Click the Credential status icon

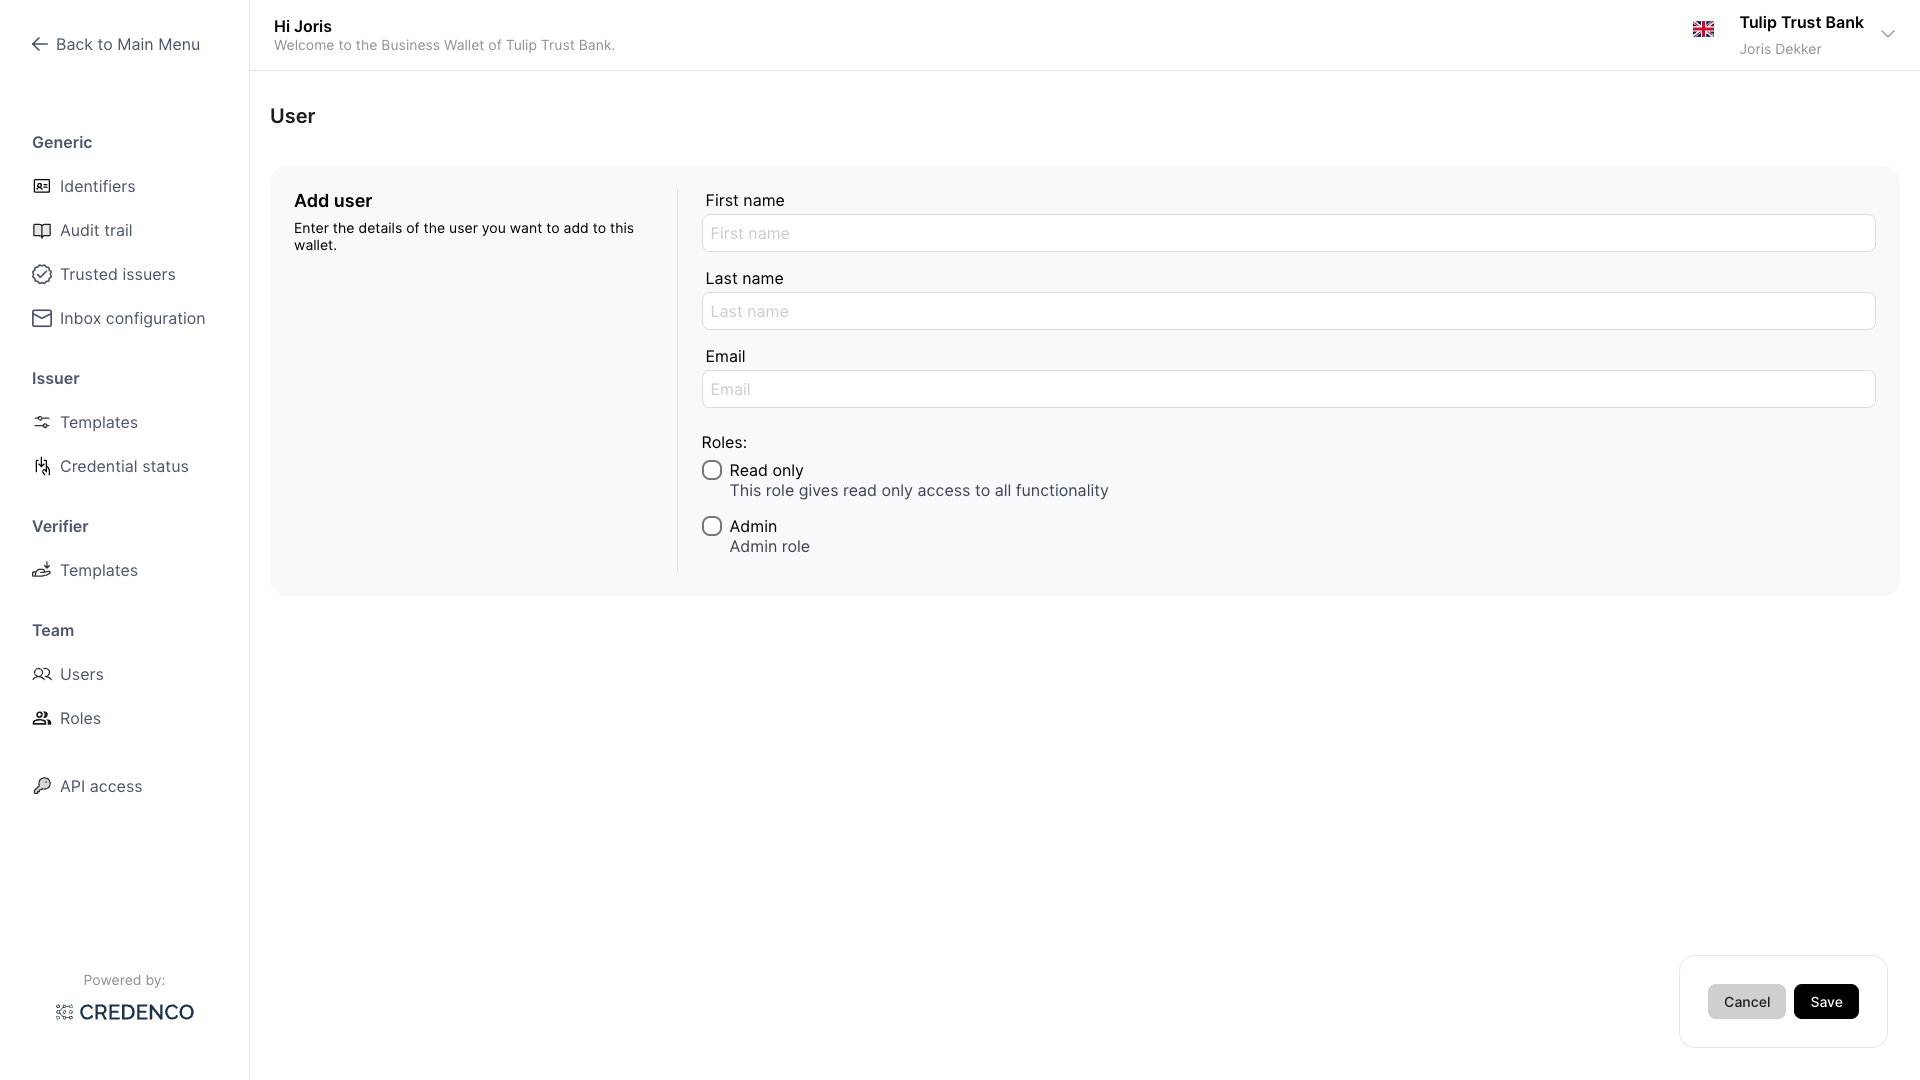pos(42,466)
